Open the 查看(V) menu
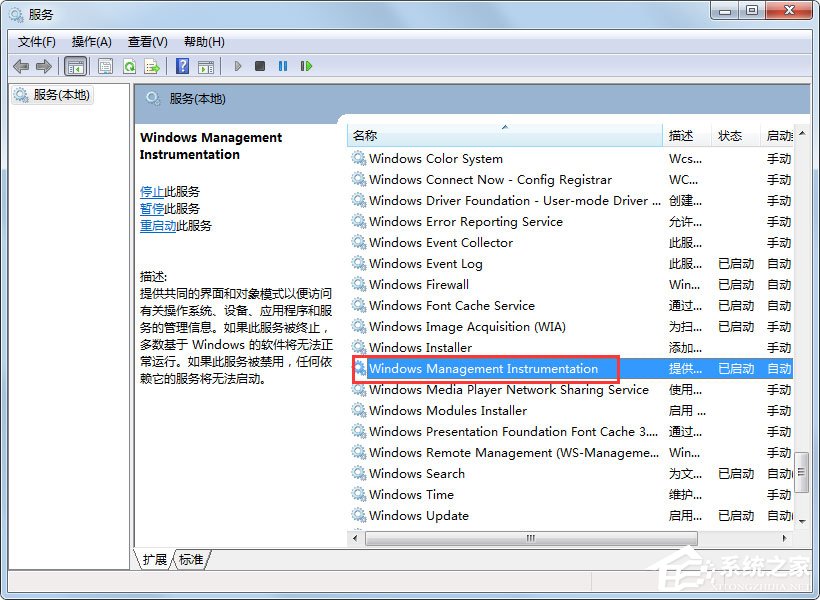This screenshot has height=600, width=820. (146, 41)
